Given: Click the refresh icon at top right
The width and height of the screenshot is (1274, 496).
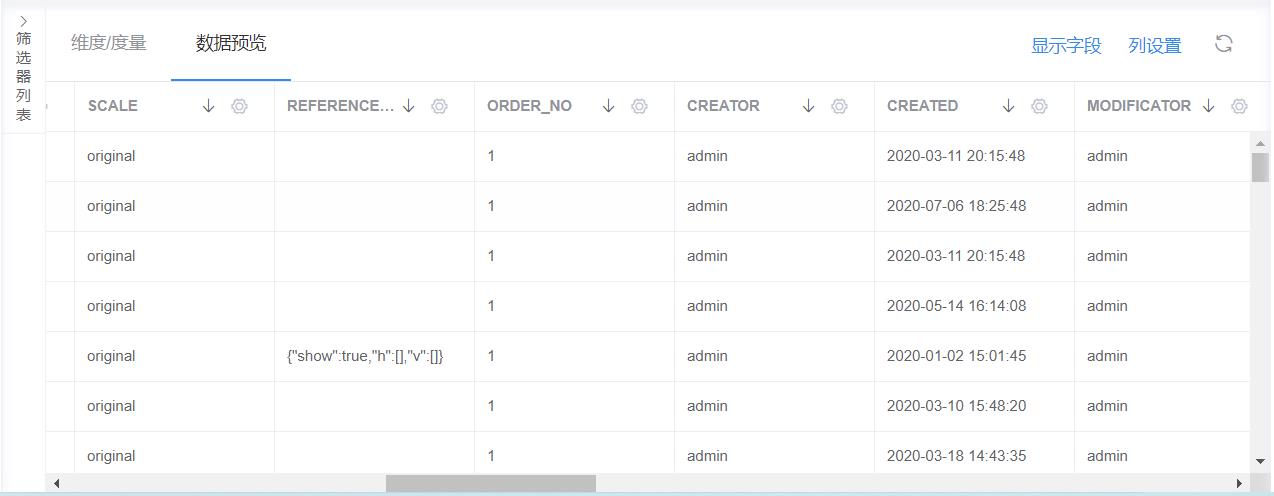Looking at the screenshot, I should point(1223,44).
